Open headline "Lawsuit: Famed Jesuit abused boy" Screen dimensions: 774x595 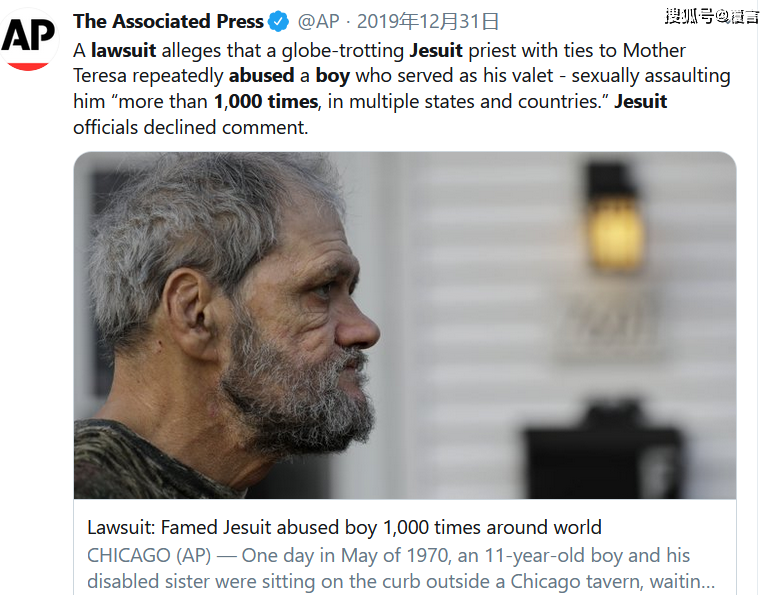(x=344, y=527)
